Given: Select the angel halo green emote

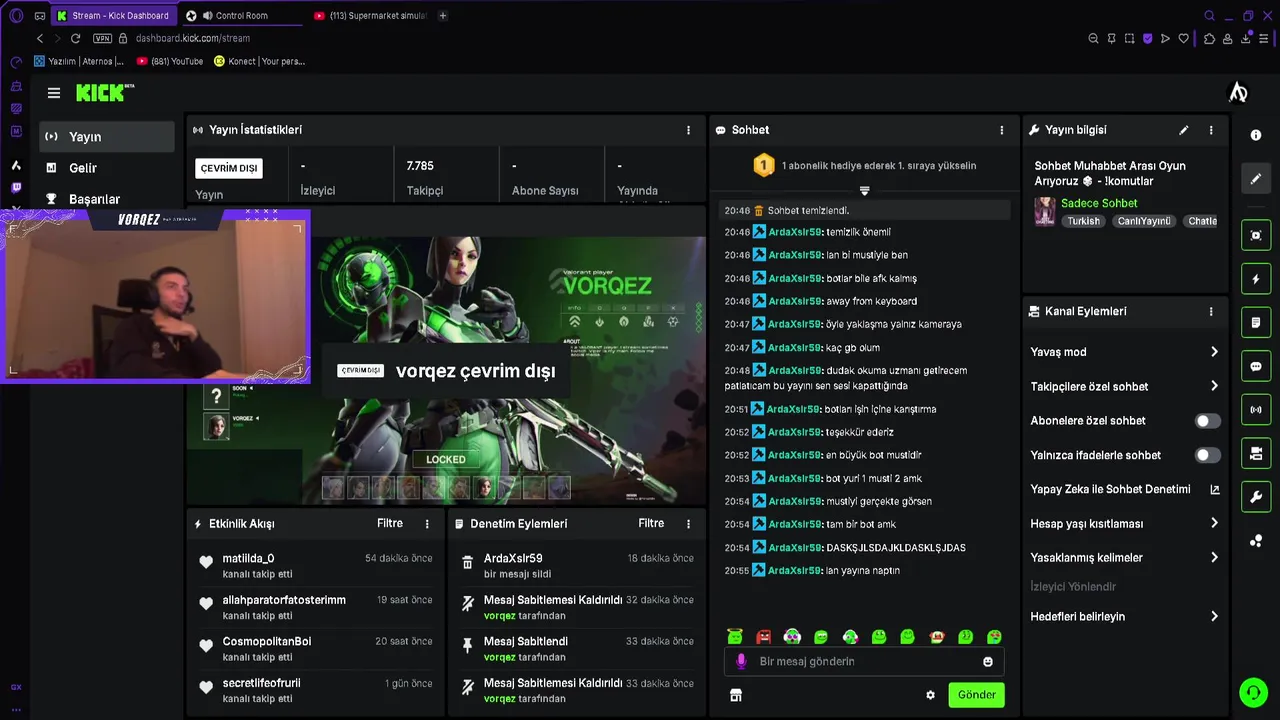Looking at the screenshot, I should (x=735, y=637).
